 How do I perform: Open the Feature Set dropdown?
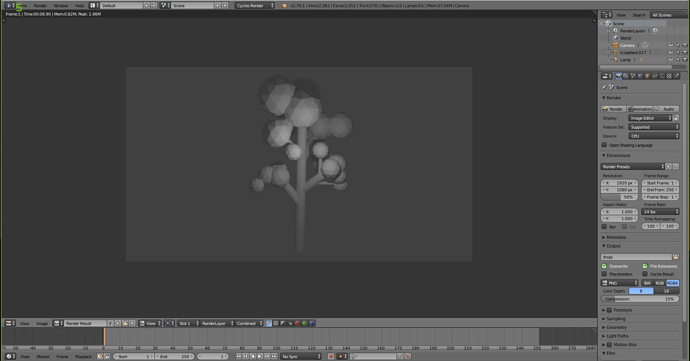point(653,127)
